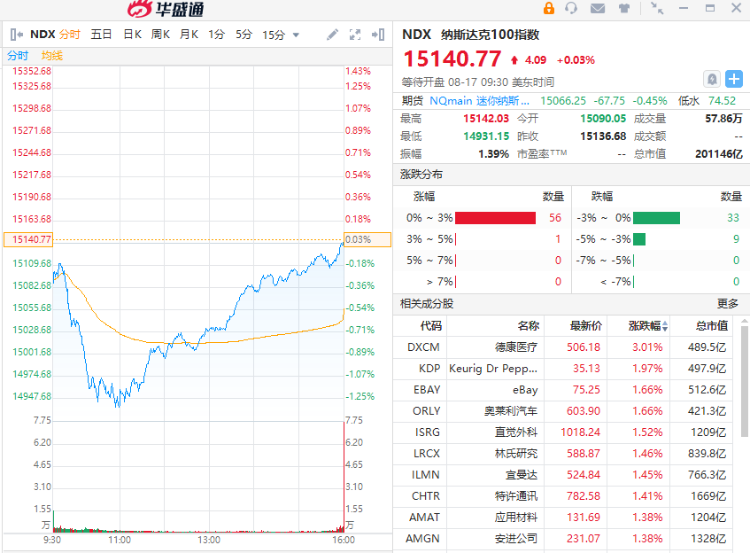
Task: Toggle the 分时 line legend
Action: click(x=18, y=55)
